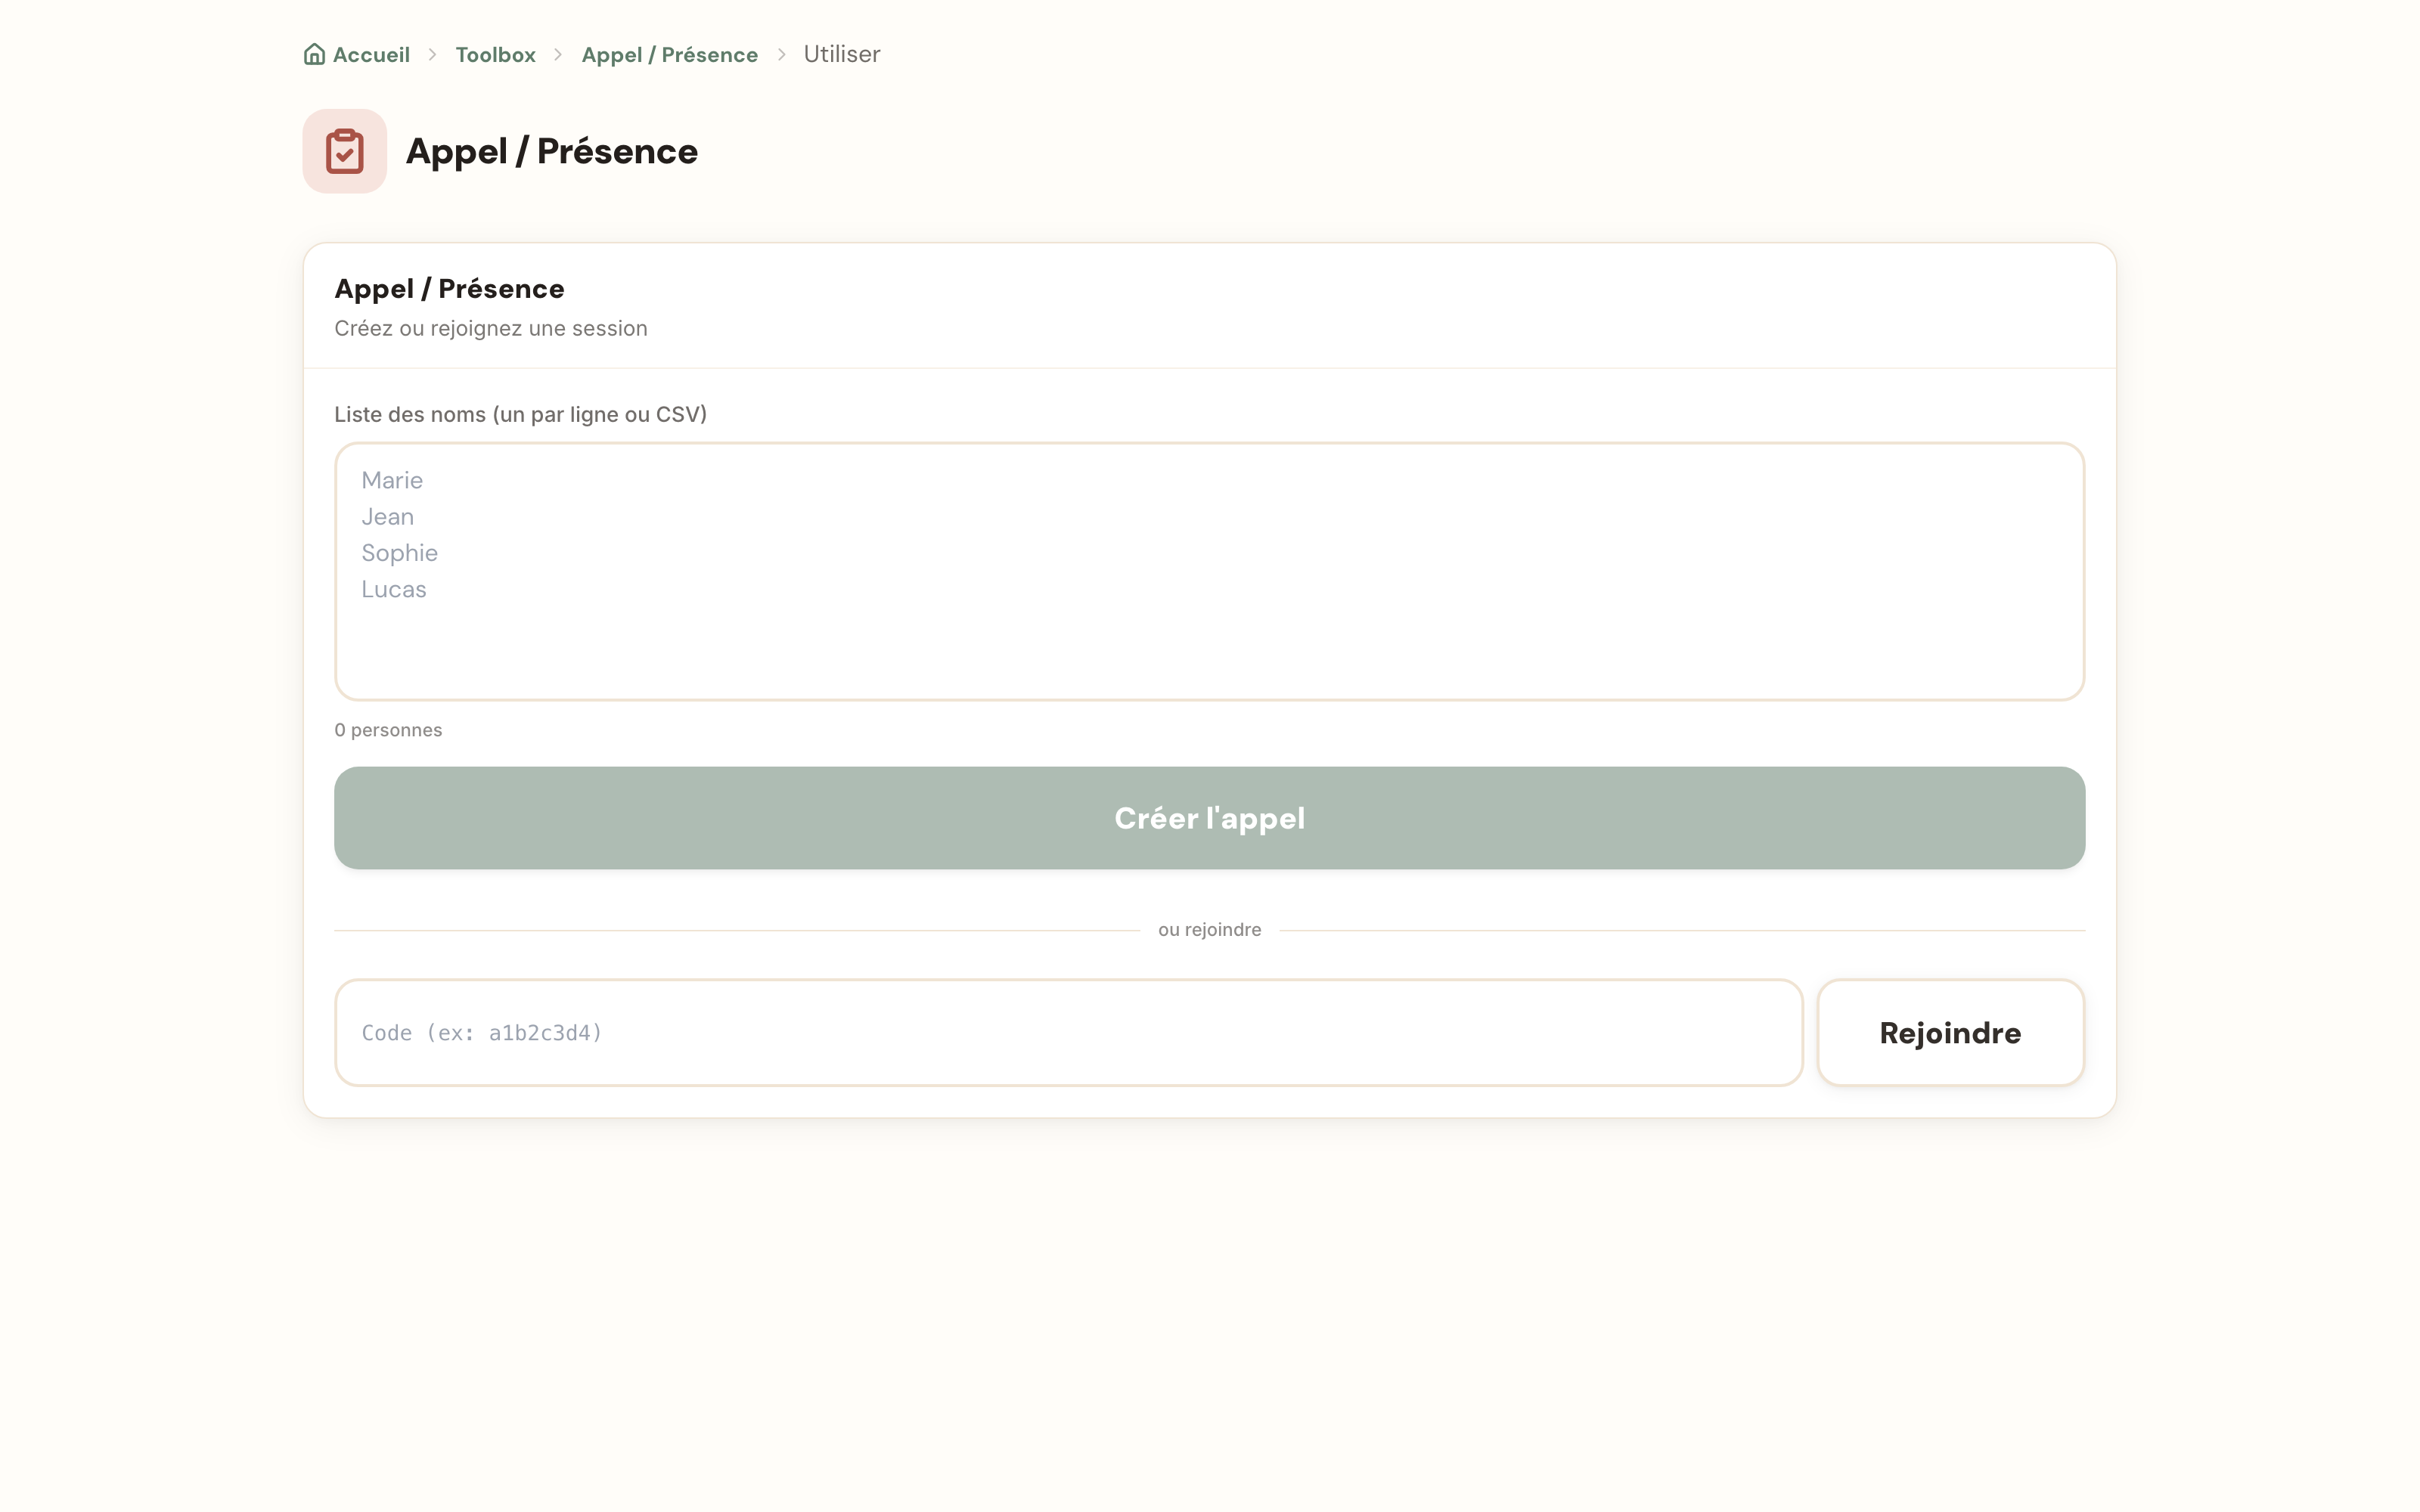Viewport: 2420px width, 1512px height.
Task: Click the 'Liste des noms' label
Action: (521, 414)
